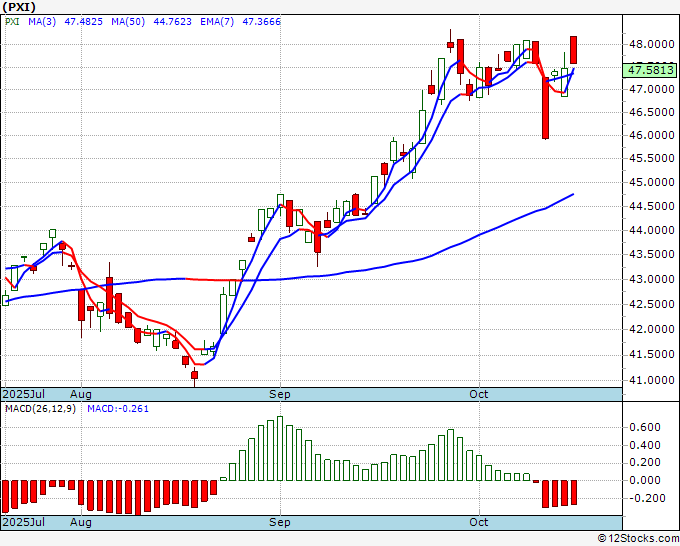The image size is (680, 546).
Task: Click the Sep label on price chart axis
Action: coord(280,394)
